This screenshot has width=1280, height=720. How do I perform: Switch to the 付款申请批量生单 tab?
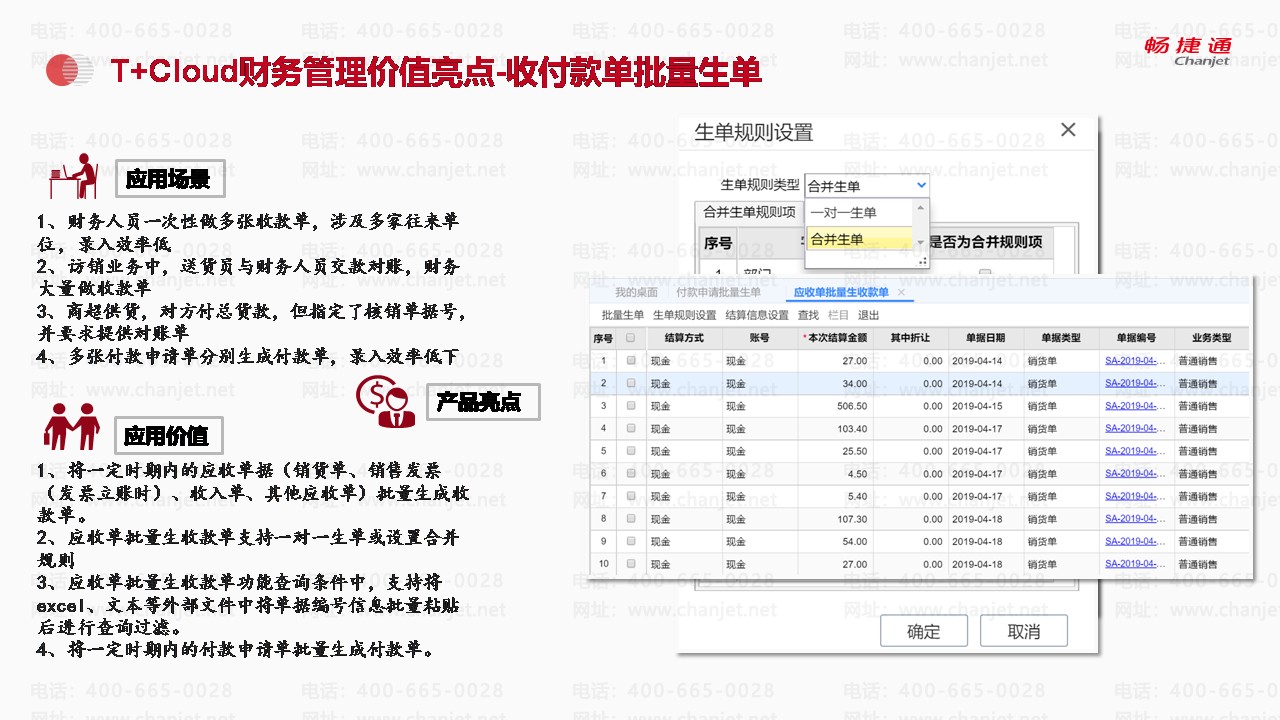[718, 292]
